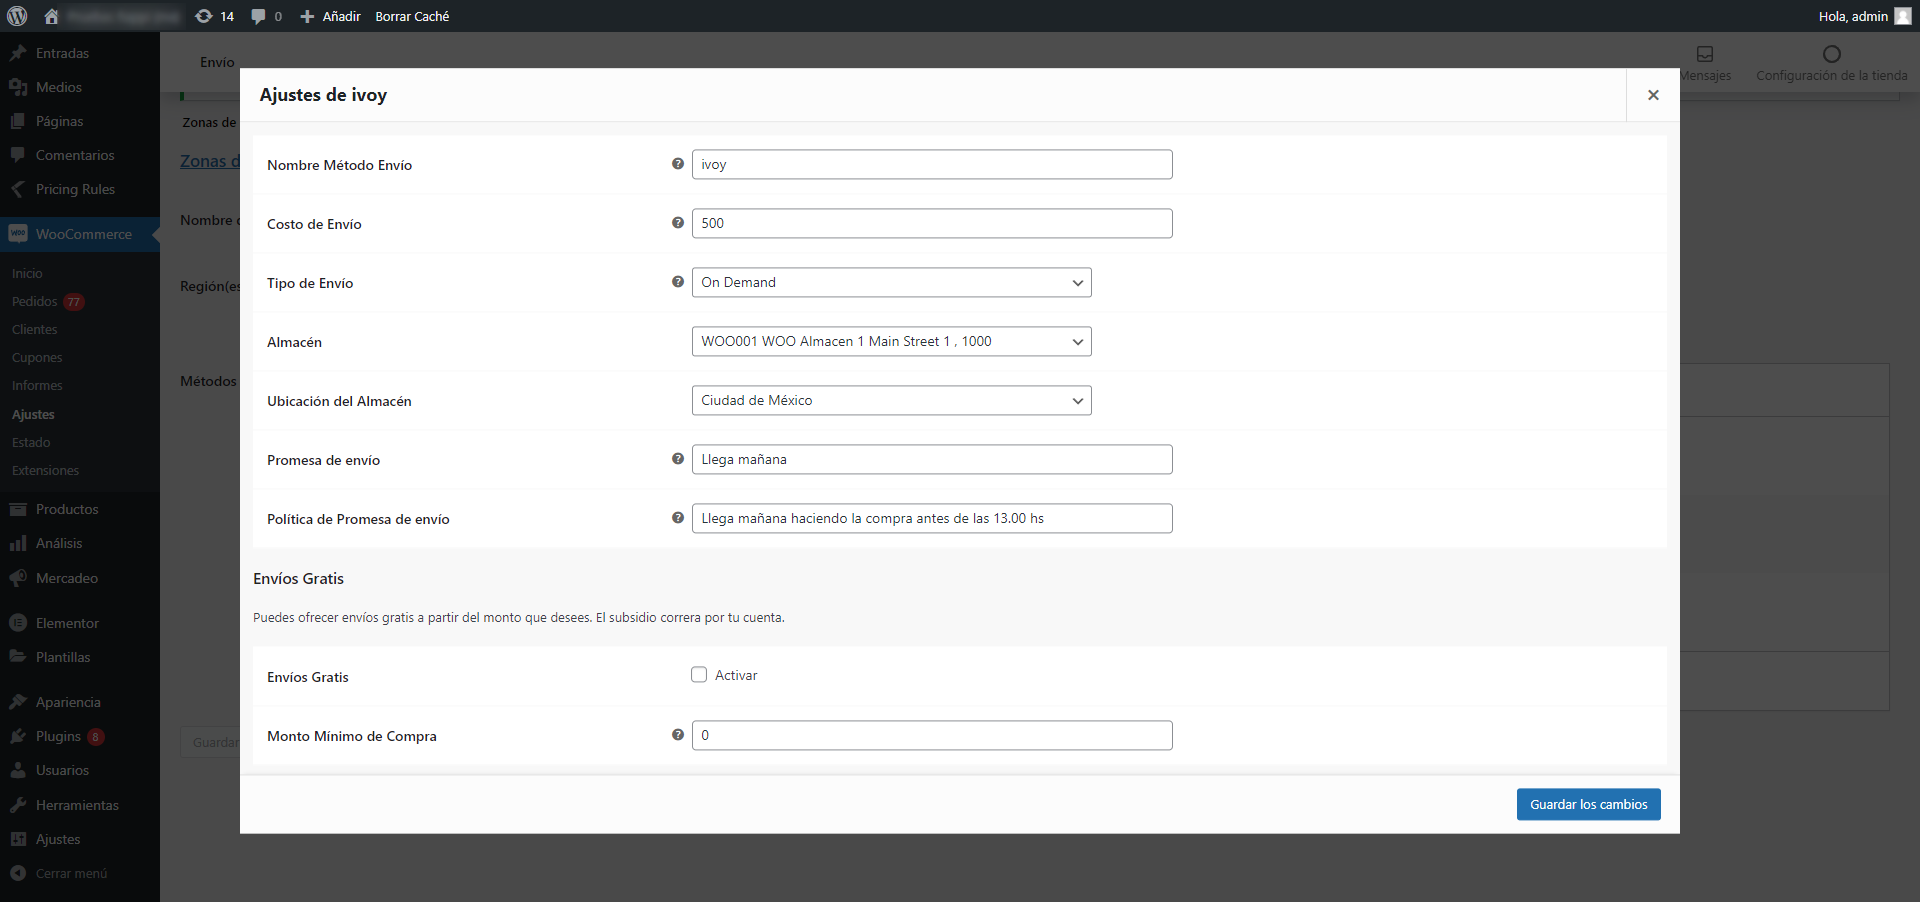Viewport: 1920px width, 902px height.
Task: Focus the Política de Promesa de envío field
Action: pos(932,518)
